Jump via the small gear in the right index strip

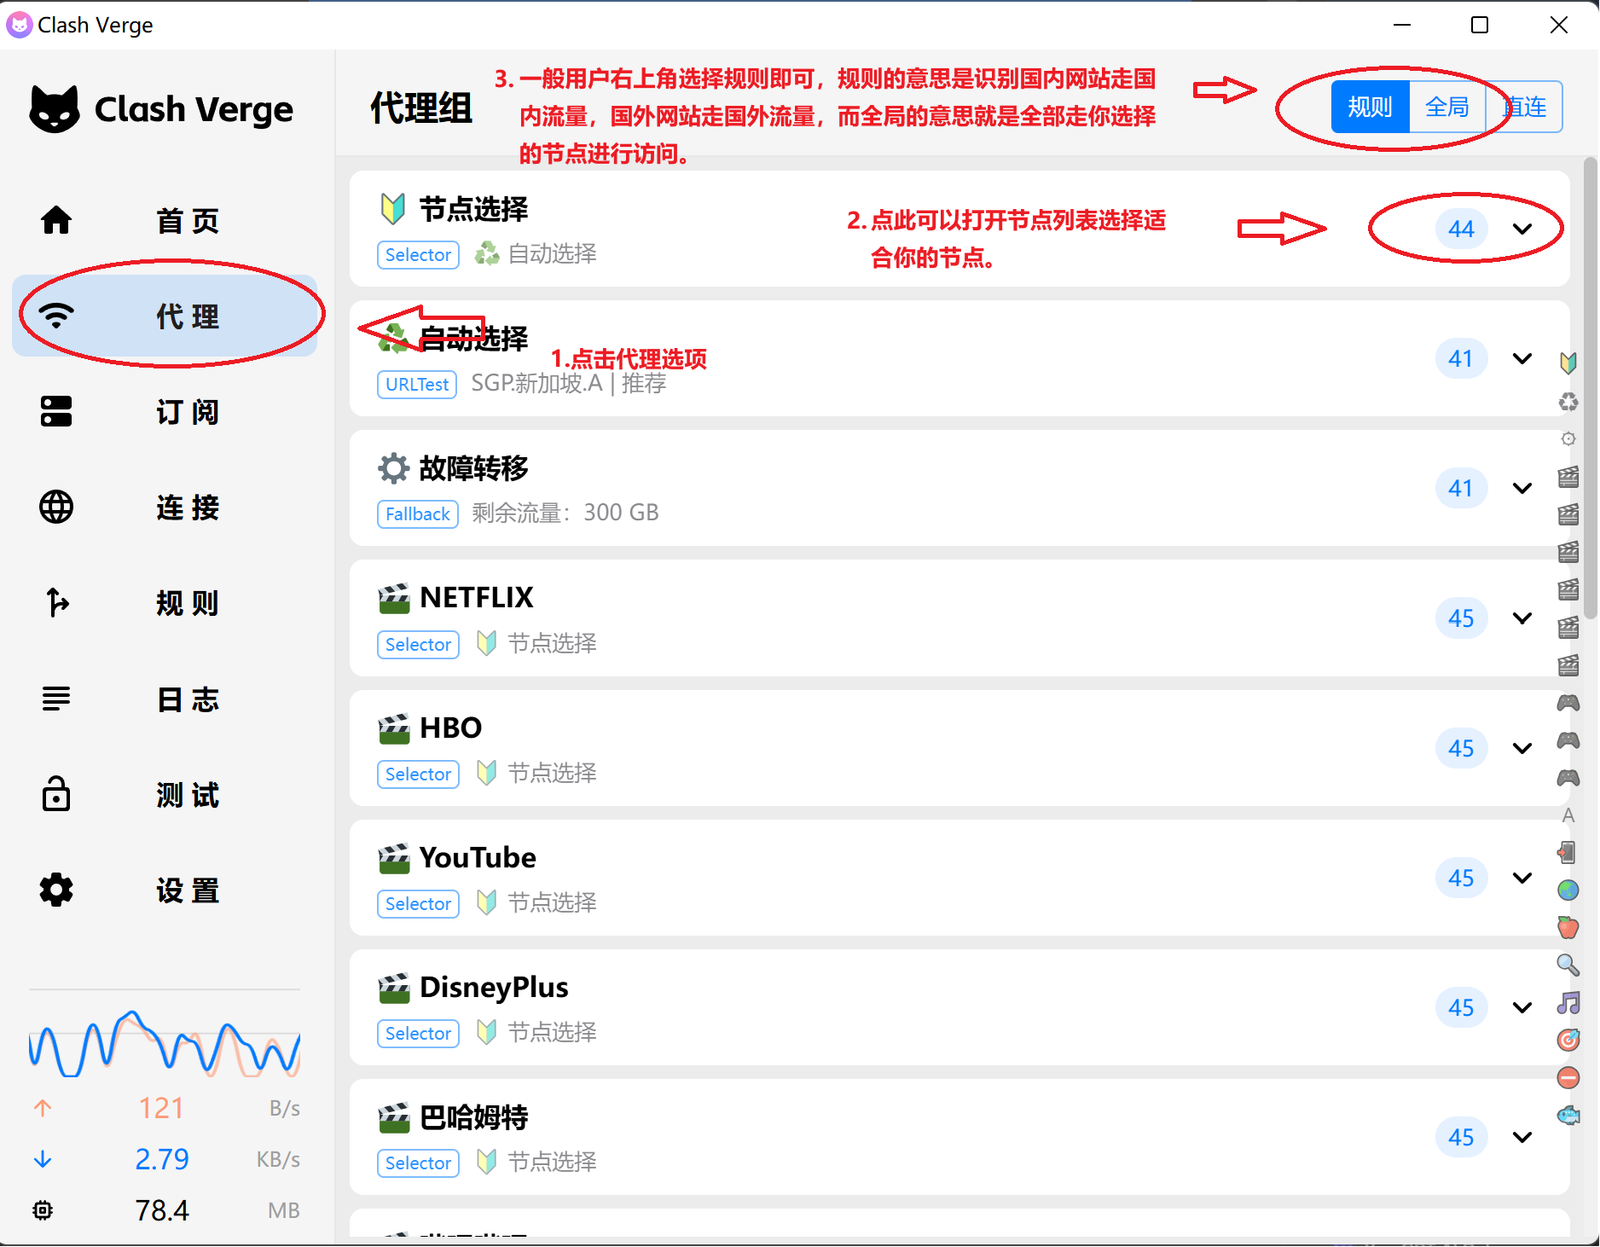click(1568, 439)
